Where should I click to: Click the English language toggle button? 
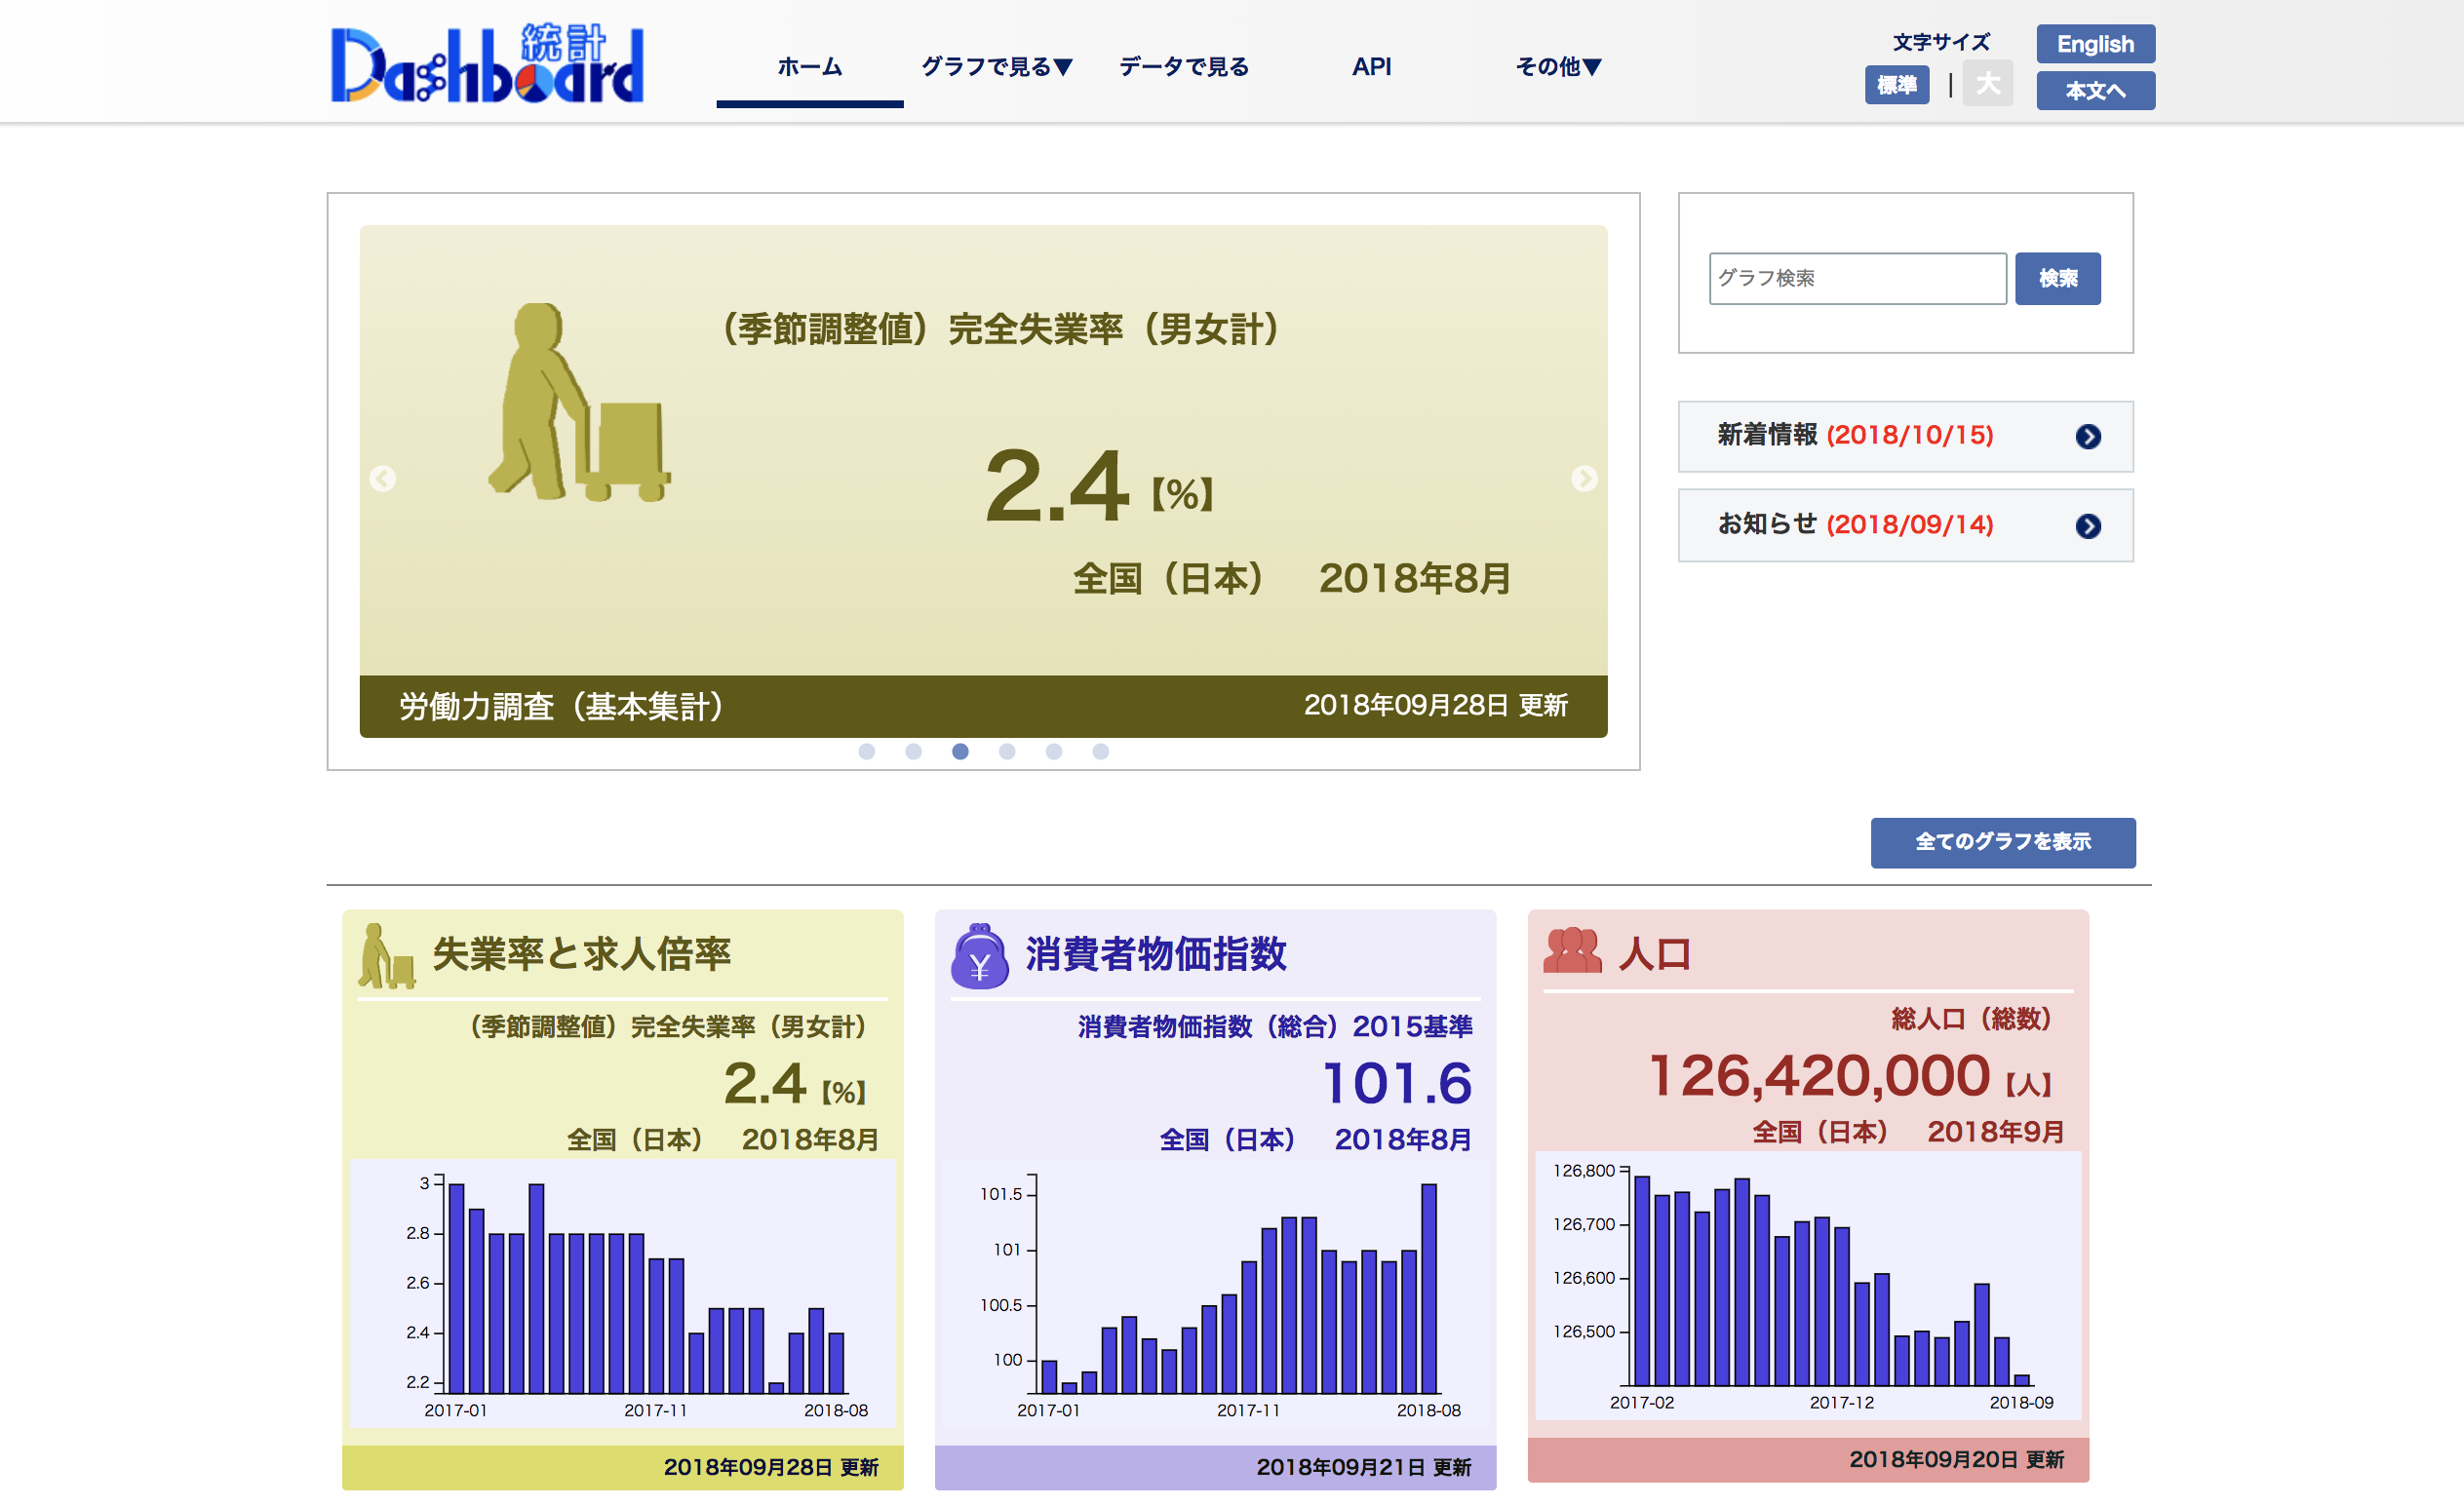(2096, 44)
